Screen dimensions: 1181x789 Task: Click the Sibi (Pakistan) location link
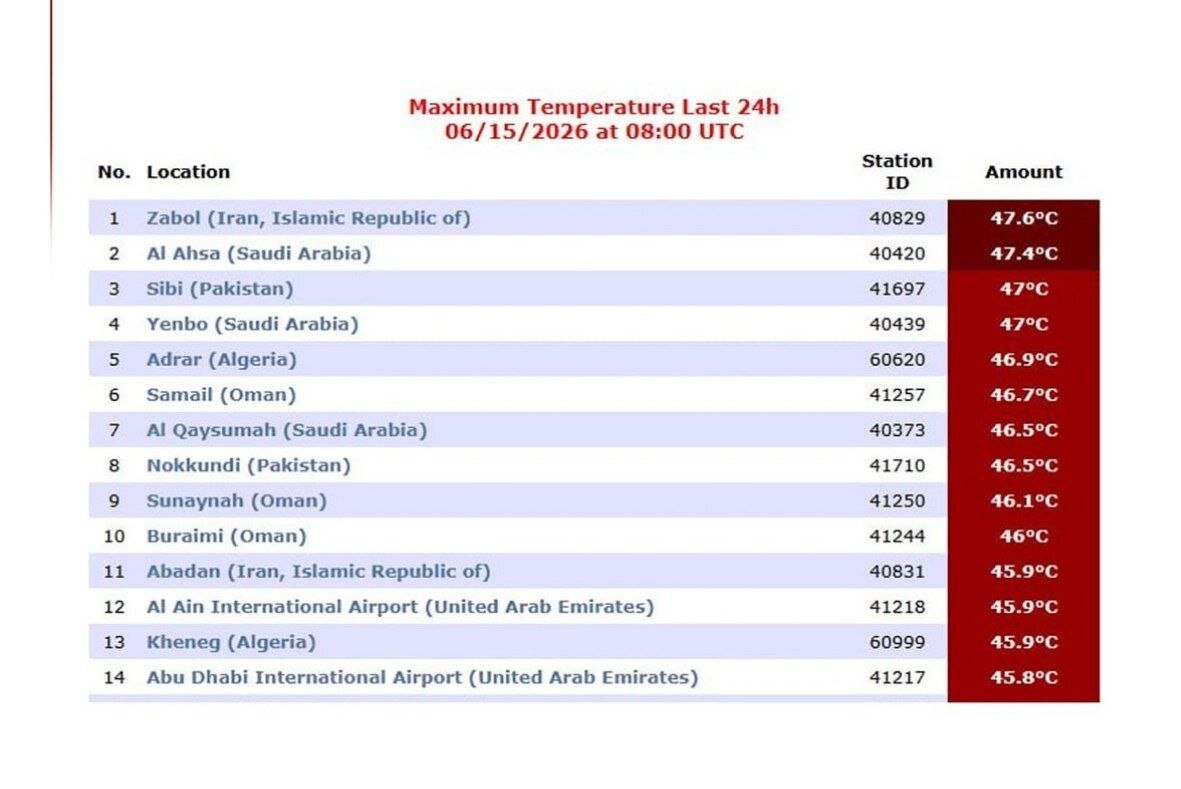pyautogui.click(x=220, y=289)
